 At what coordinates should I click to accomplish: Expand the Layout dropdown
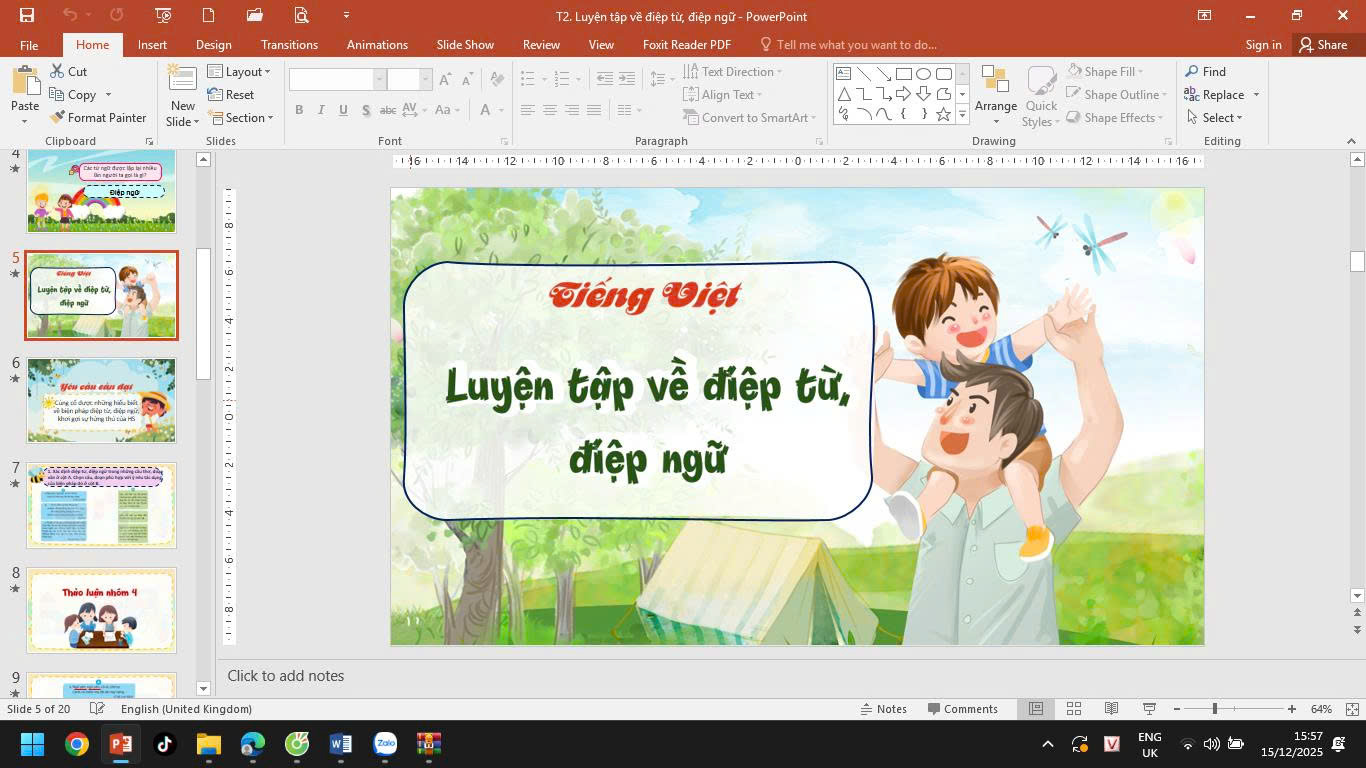click(239, 72)
